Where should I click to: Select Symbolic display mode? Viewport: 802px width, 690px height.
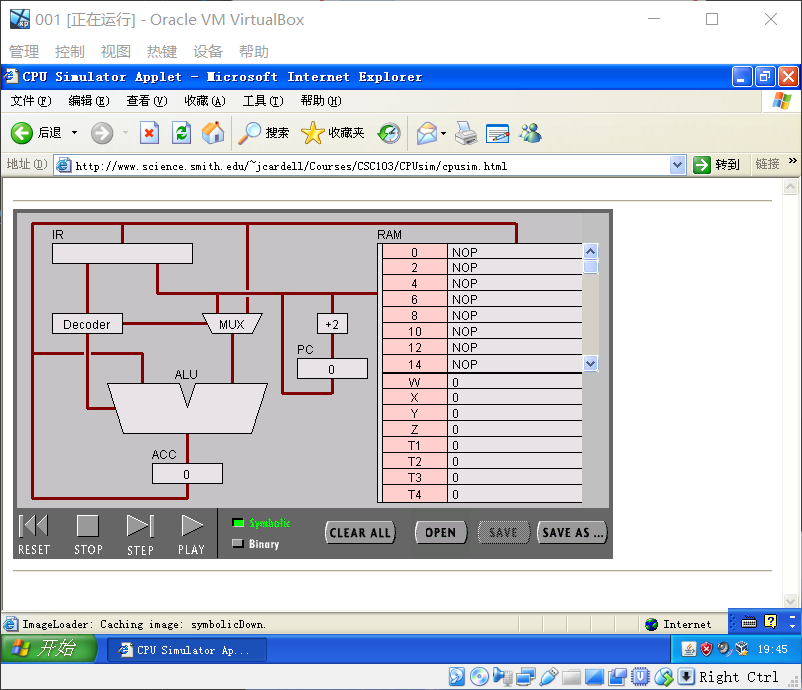coord(238,523)
